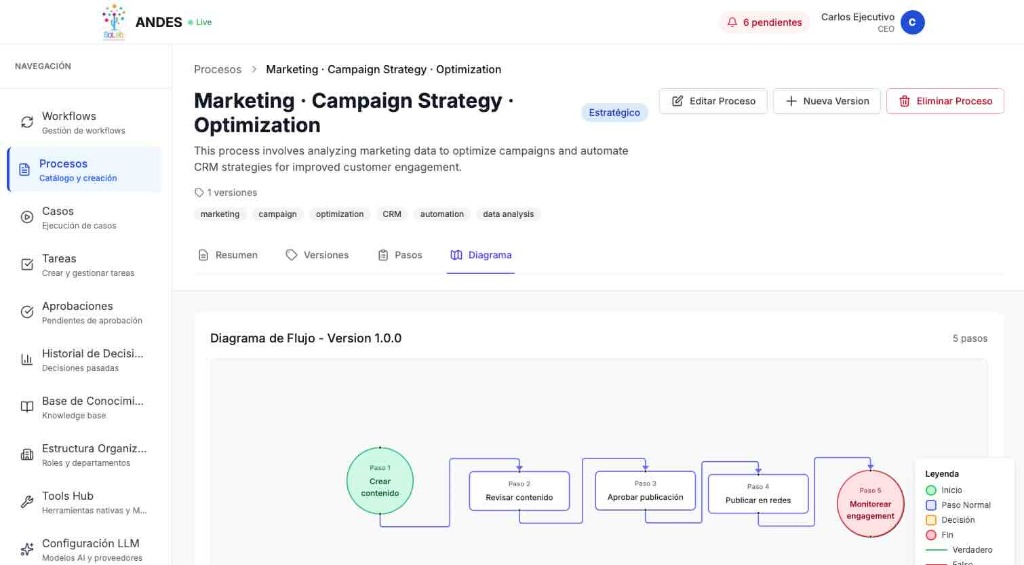Screen dimensions: 1024x565
Task: Switch to the Versiones tab
Action: pos(317,255)
